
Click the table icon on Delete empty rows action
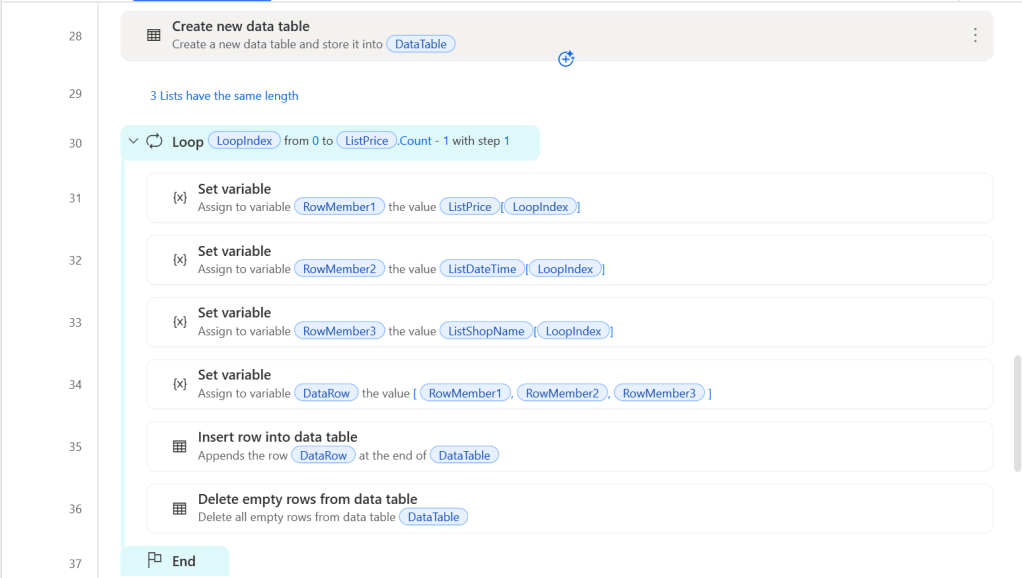180,508
